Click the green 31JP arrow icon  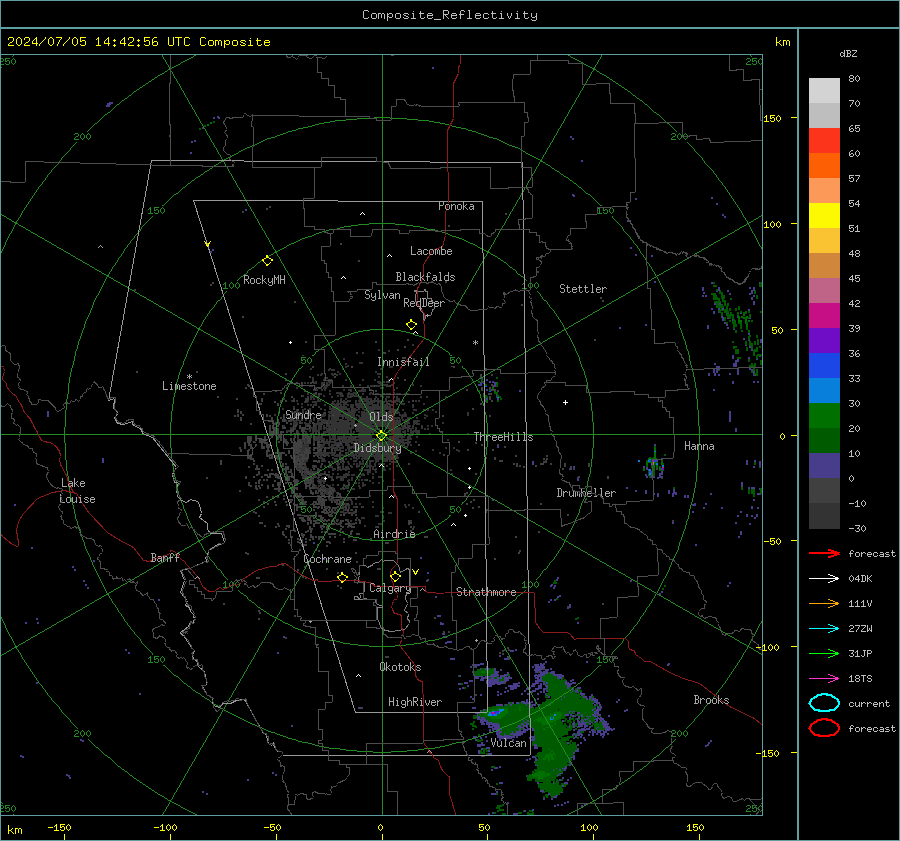coord(824,653)
